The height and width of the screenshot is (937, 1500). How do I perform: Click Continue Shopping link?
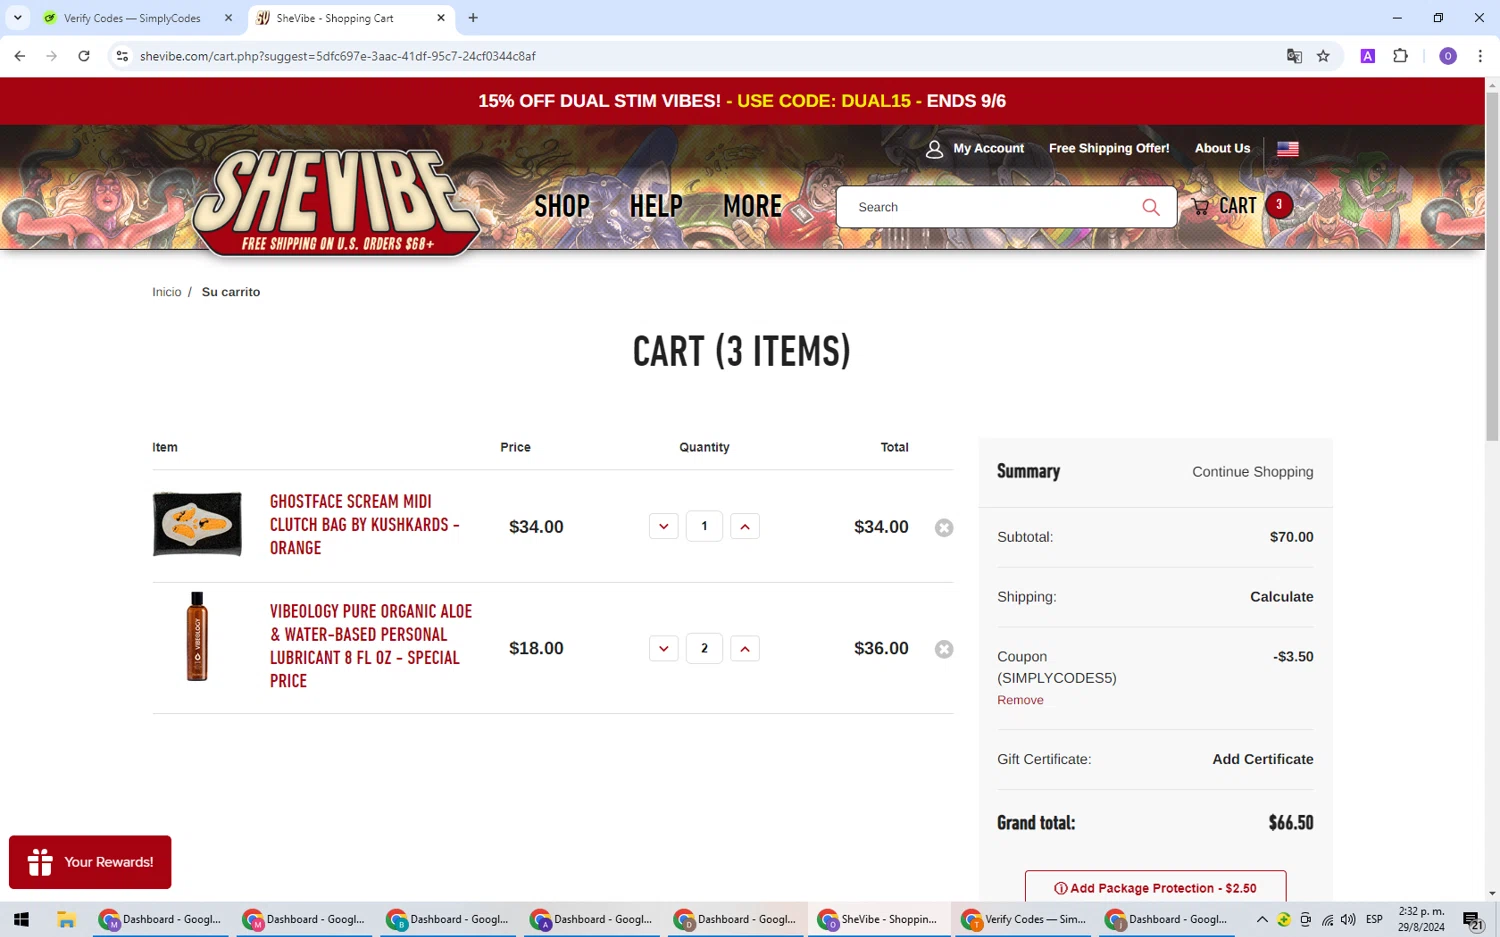[1253, 472]
